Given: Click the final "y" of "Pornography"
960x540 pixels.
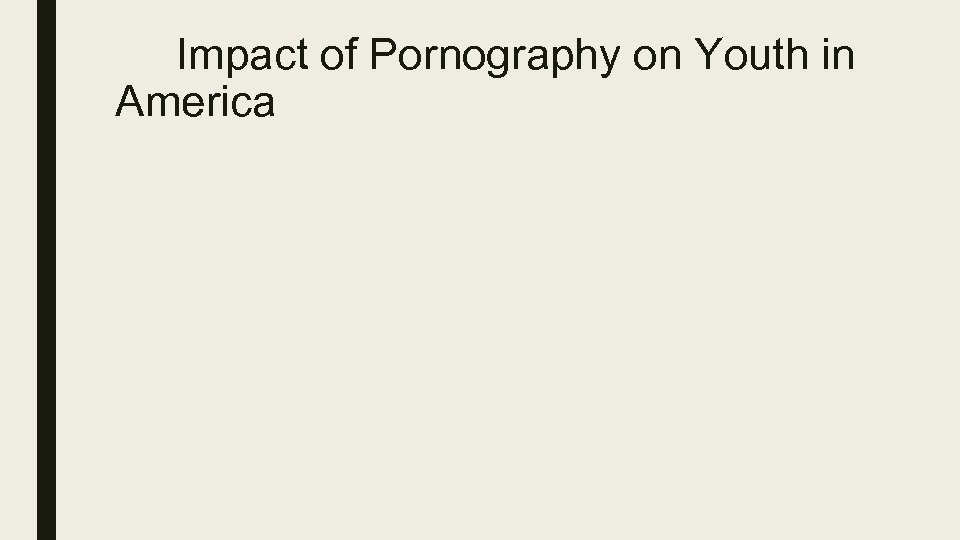Looking at the screenshot, I should (x=609, y=60).
